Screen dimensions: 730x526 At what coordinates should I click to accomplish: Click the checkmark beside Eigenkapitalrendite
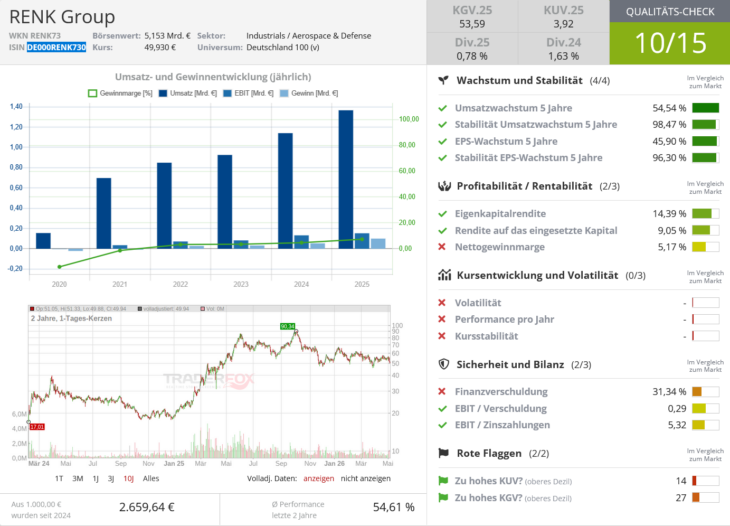point(442,214)
